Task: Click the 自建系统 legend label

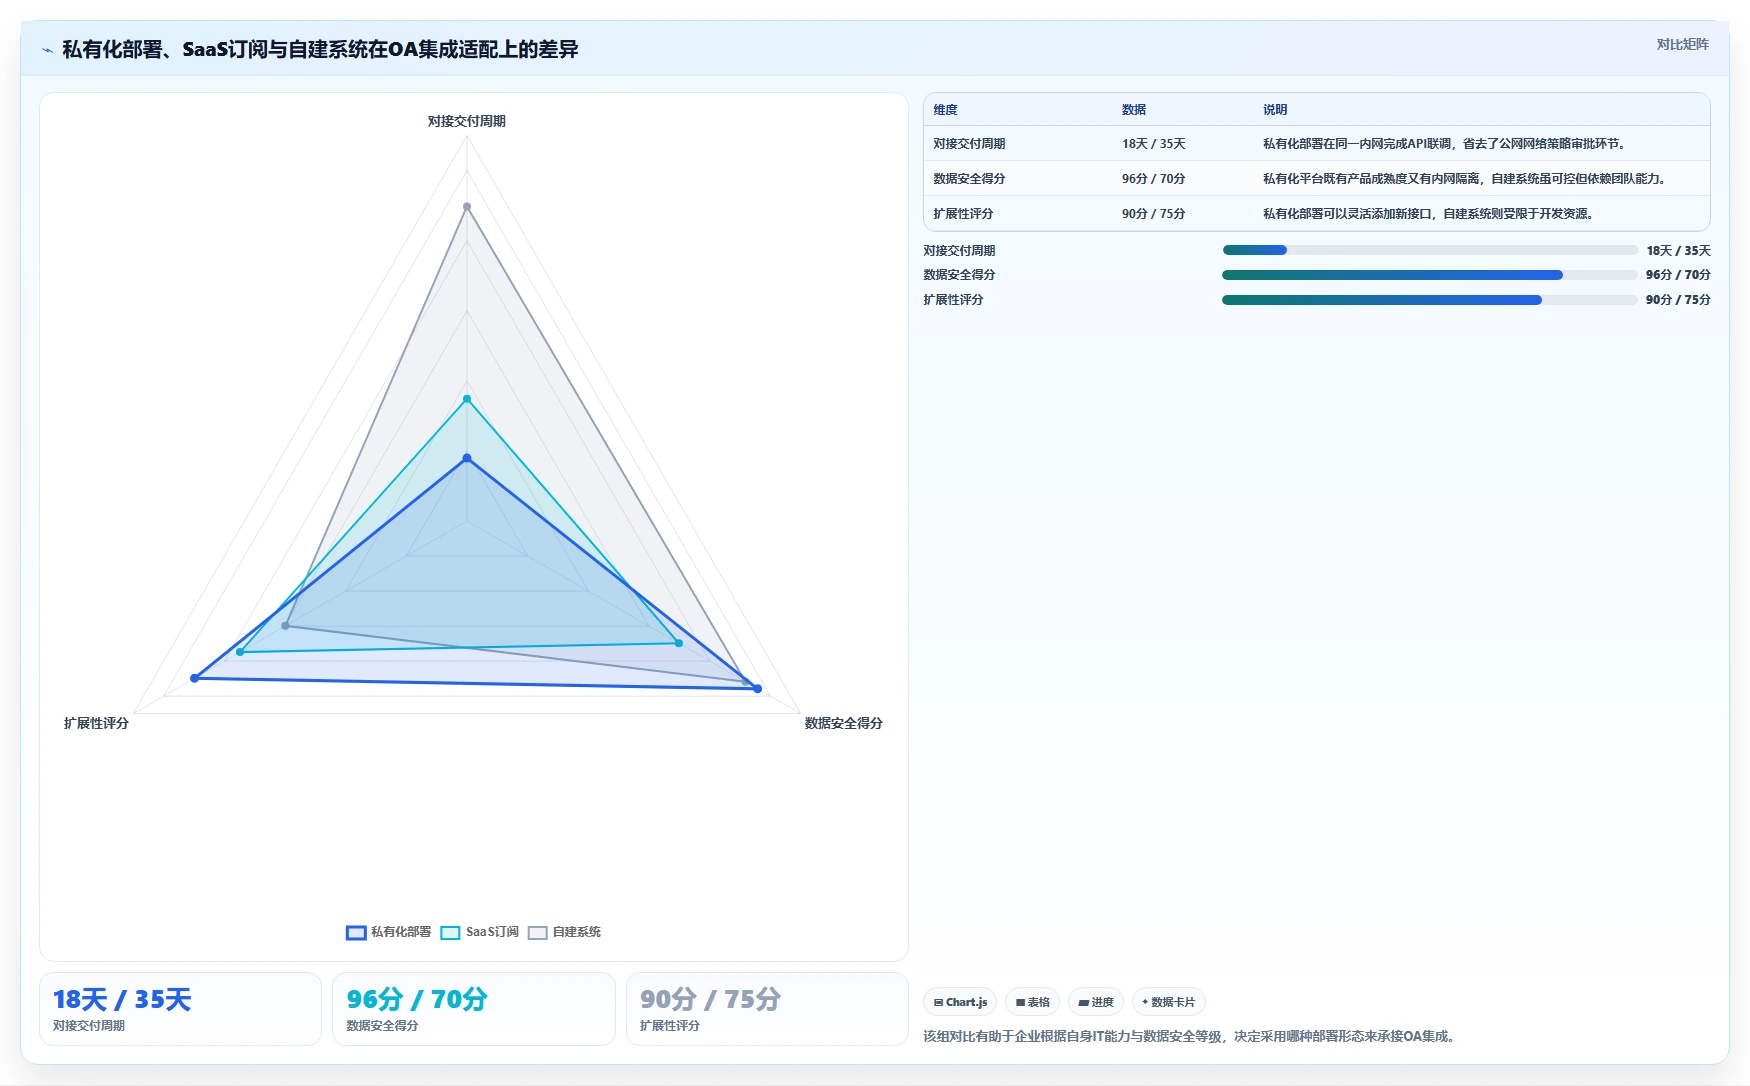Action: (577, 932)
